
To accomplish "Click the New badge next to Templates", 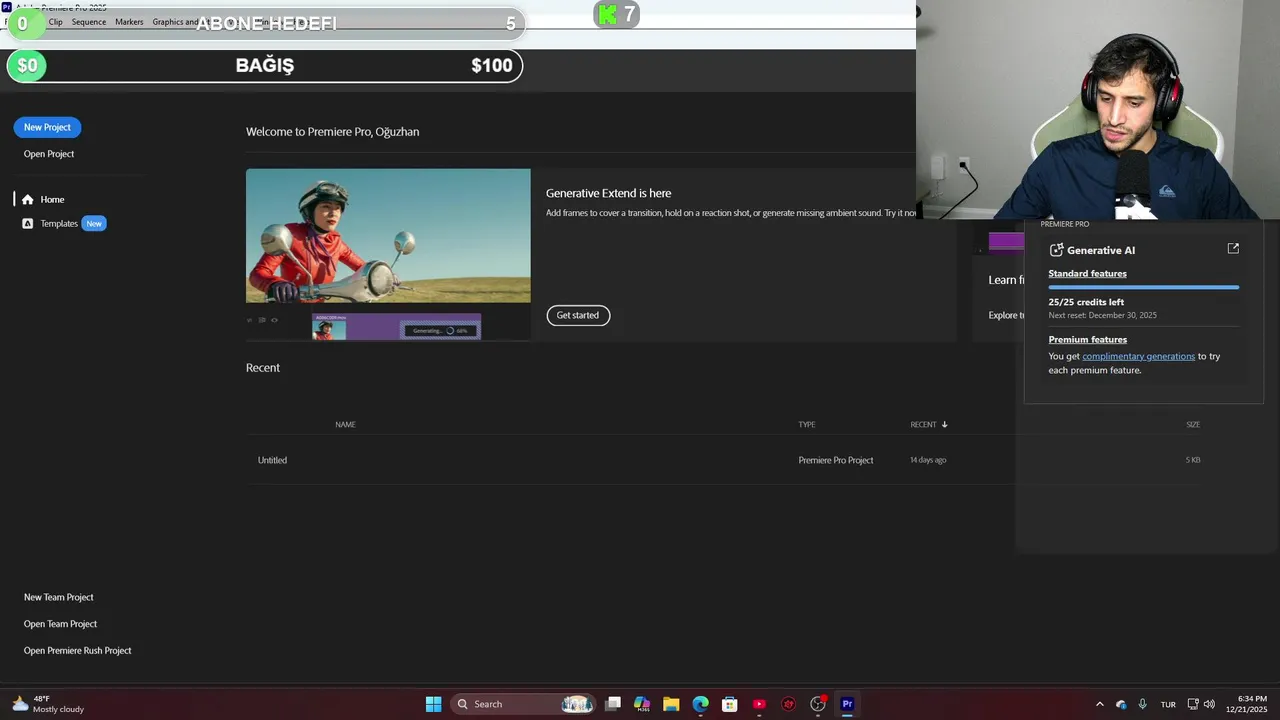I will point(94,224).
